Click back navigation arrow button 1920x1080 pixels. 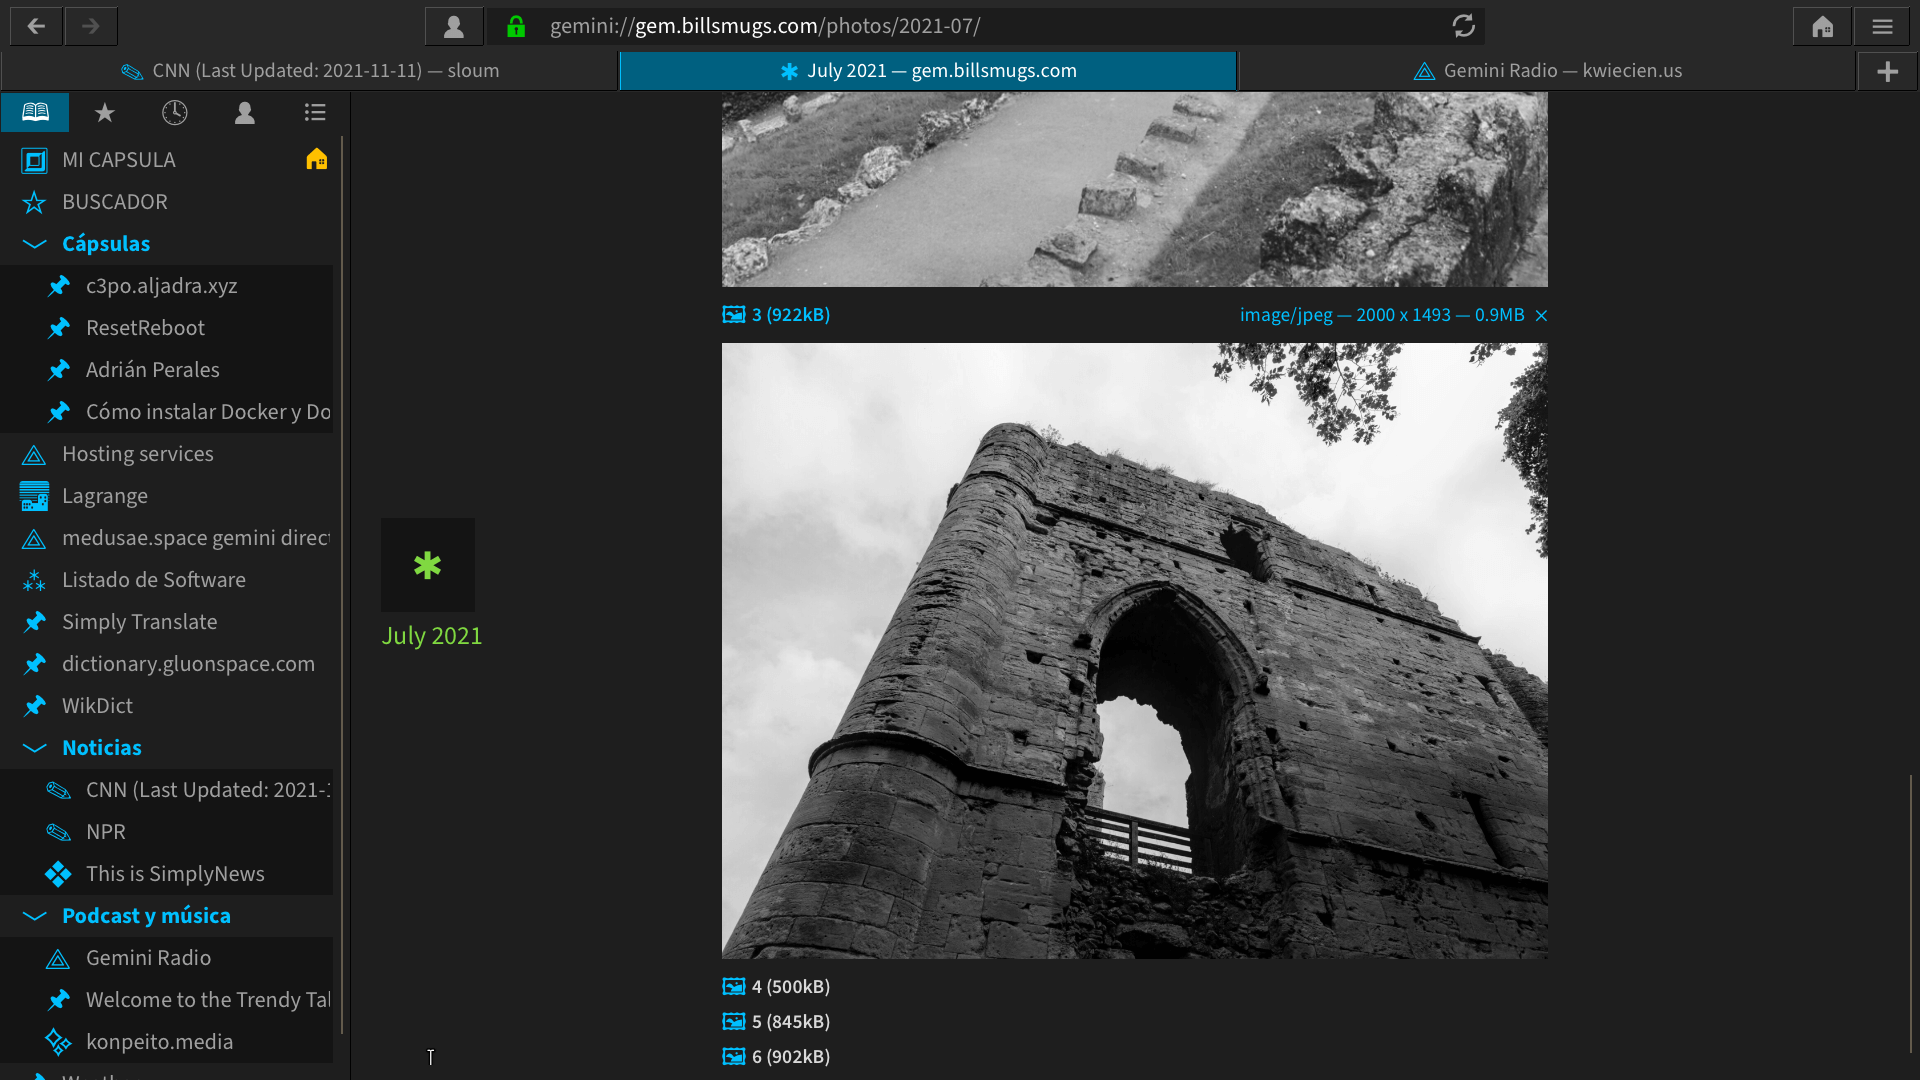point(36,25)
